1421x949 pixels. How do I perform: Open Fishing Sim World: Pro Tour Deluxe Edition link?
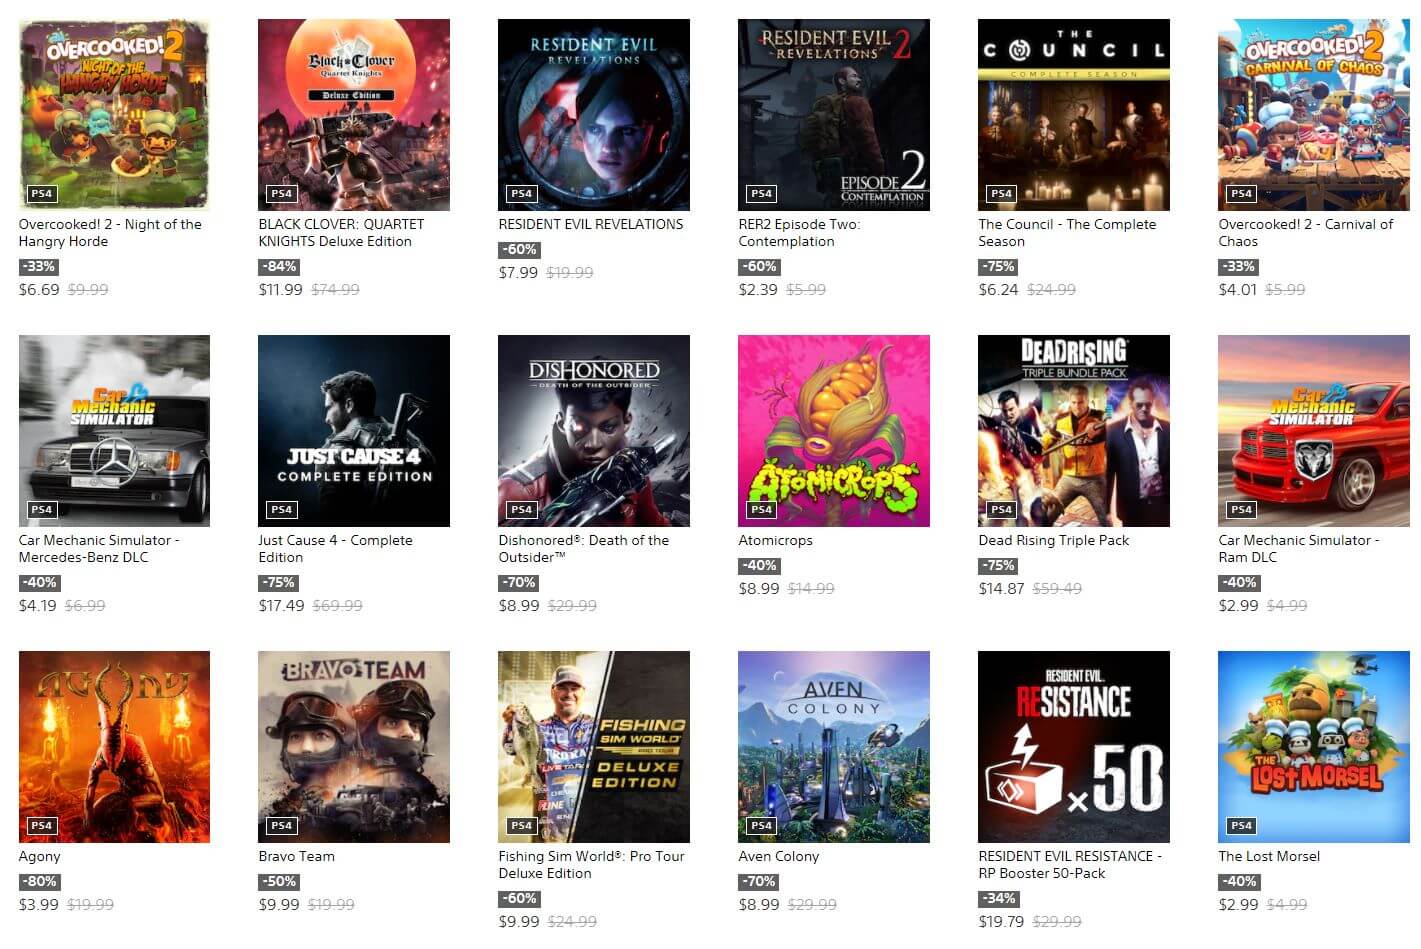[591, 865]
